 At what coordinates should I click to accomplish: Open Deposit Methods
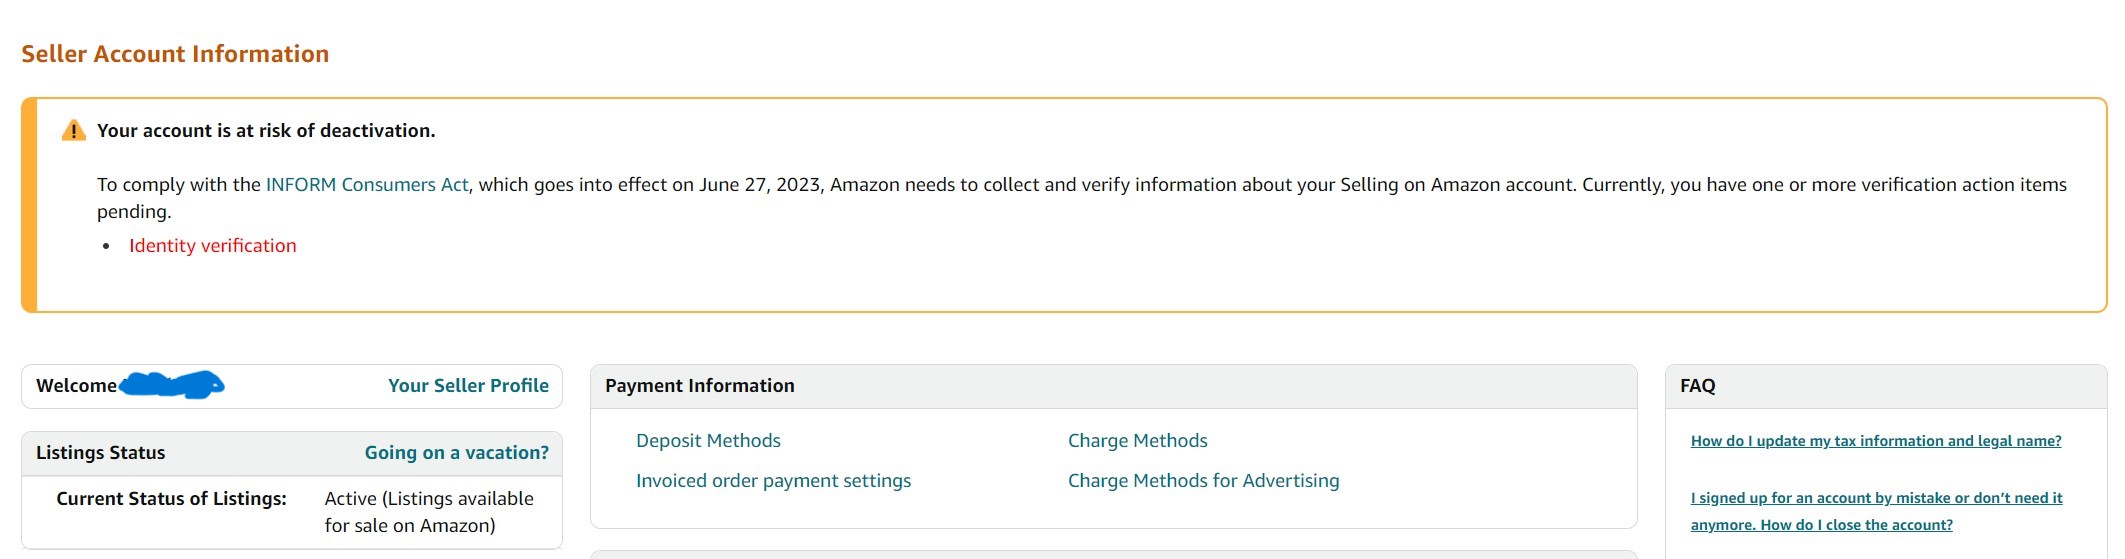coord(708,441)
